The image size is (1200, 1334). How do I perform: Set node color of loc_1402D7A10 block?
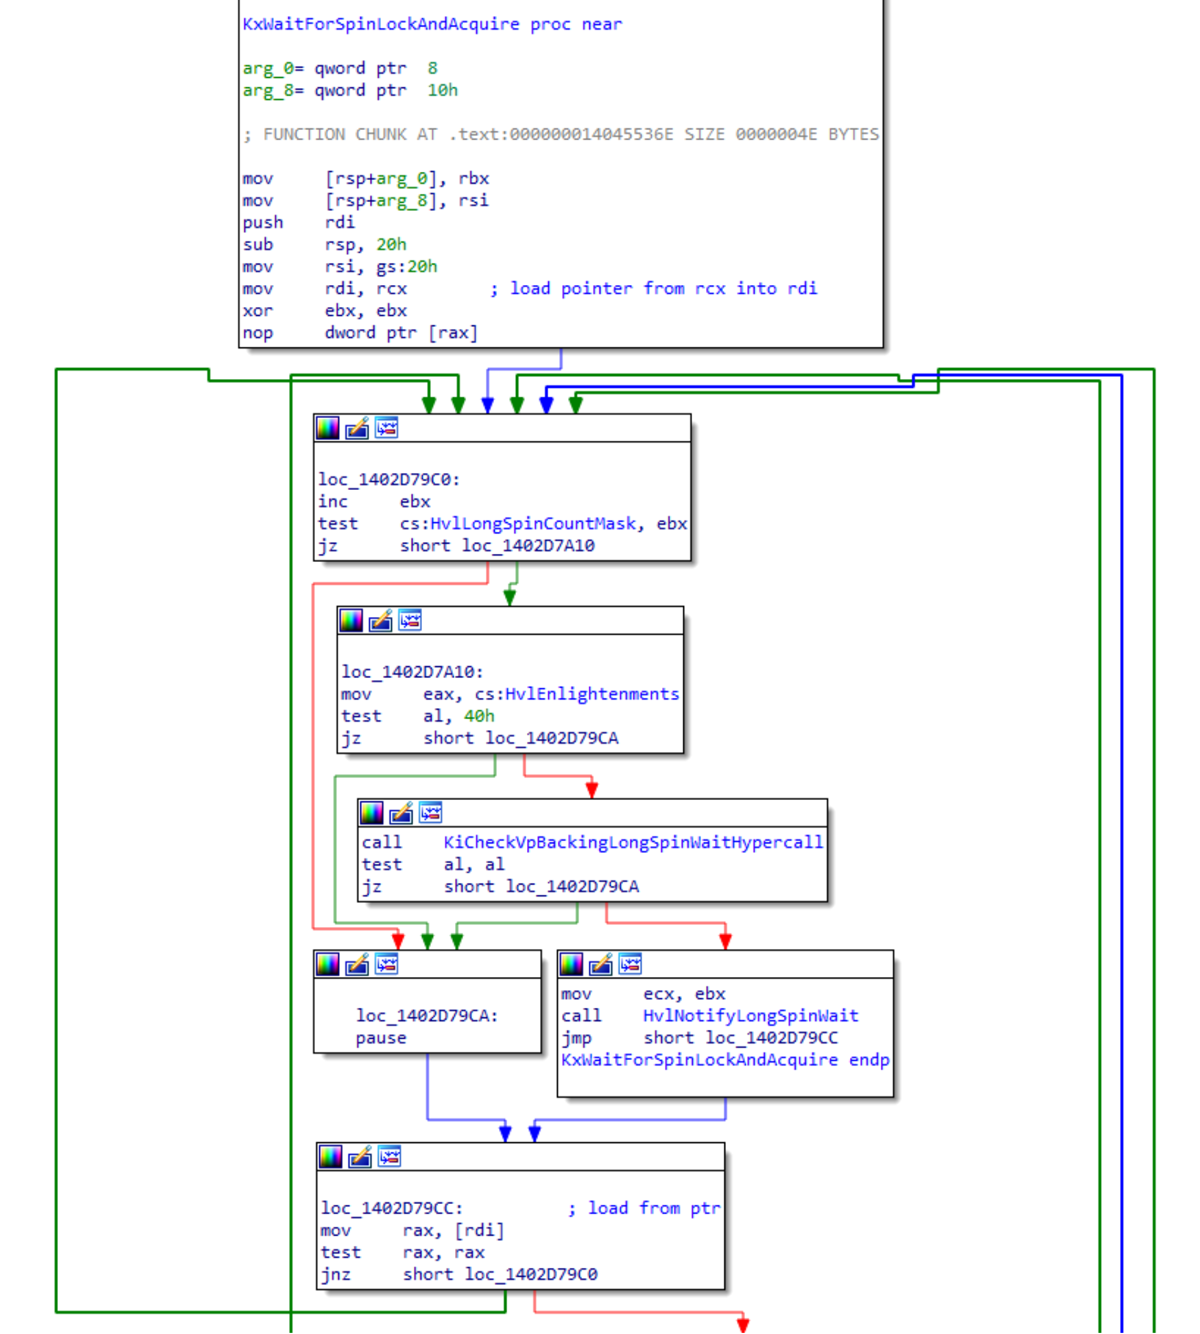(351, 620)
